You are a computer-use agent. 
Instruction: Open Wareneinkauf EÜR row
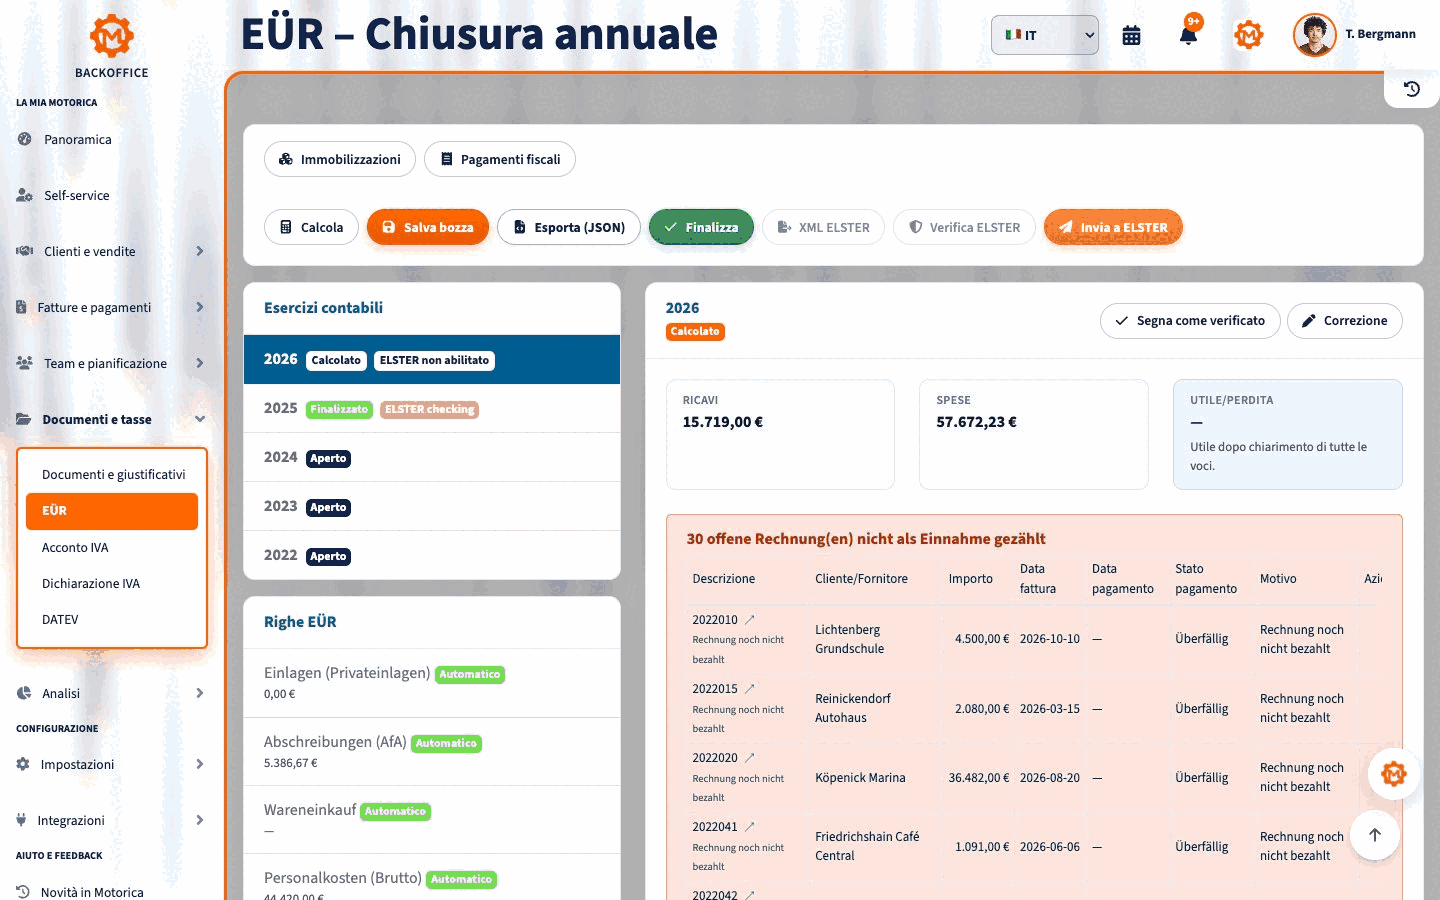432,820
